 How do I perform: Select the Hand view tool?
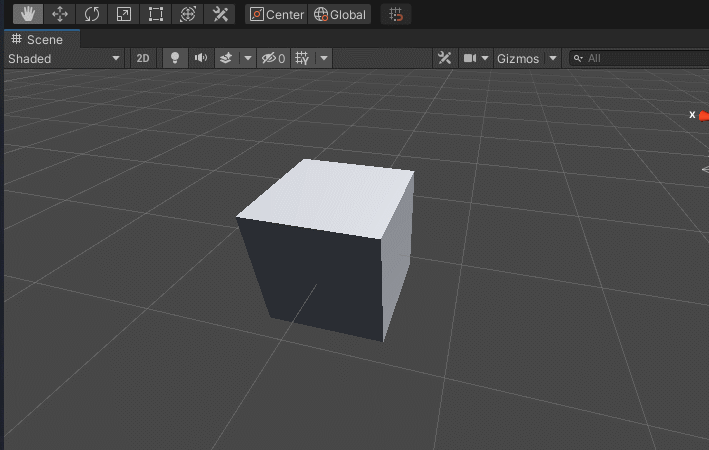coord(28,14)
